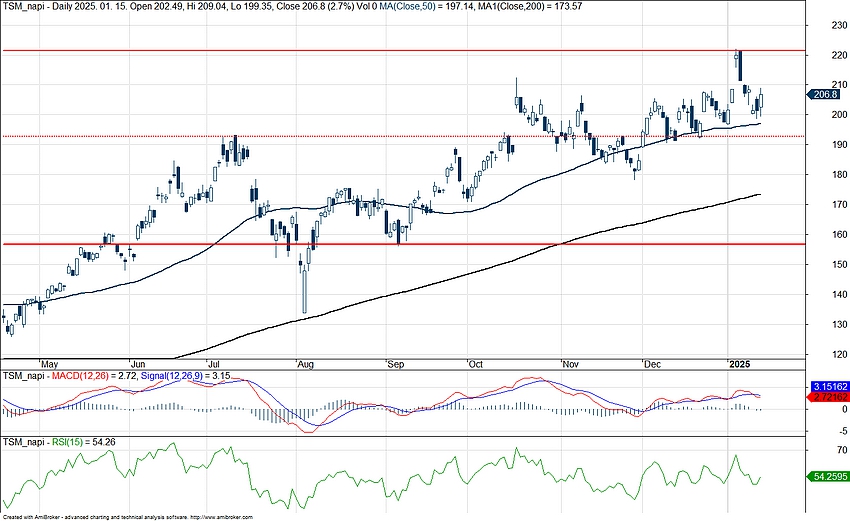850x521 pixels.
Task: Click the 2.72162 MACD value label
Action: tap(830, 397)
